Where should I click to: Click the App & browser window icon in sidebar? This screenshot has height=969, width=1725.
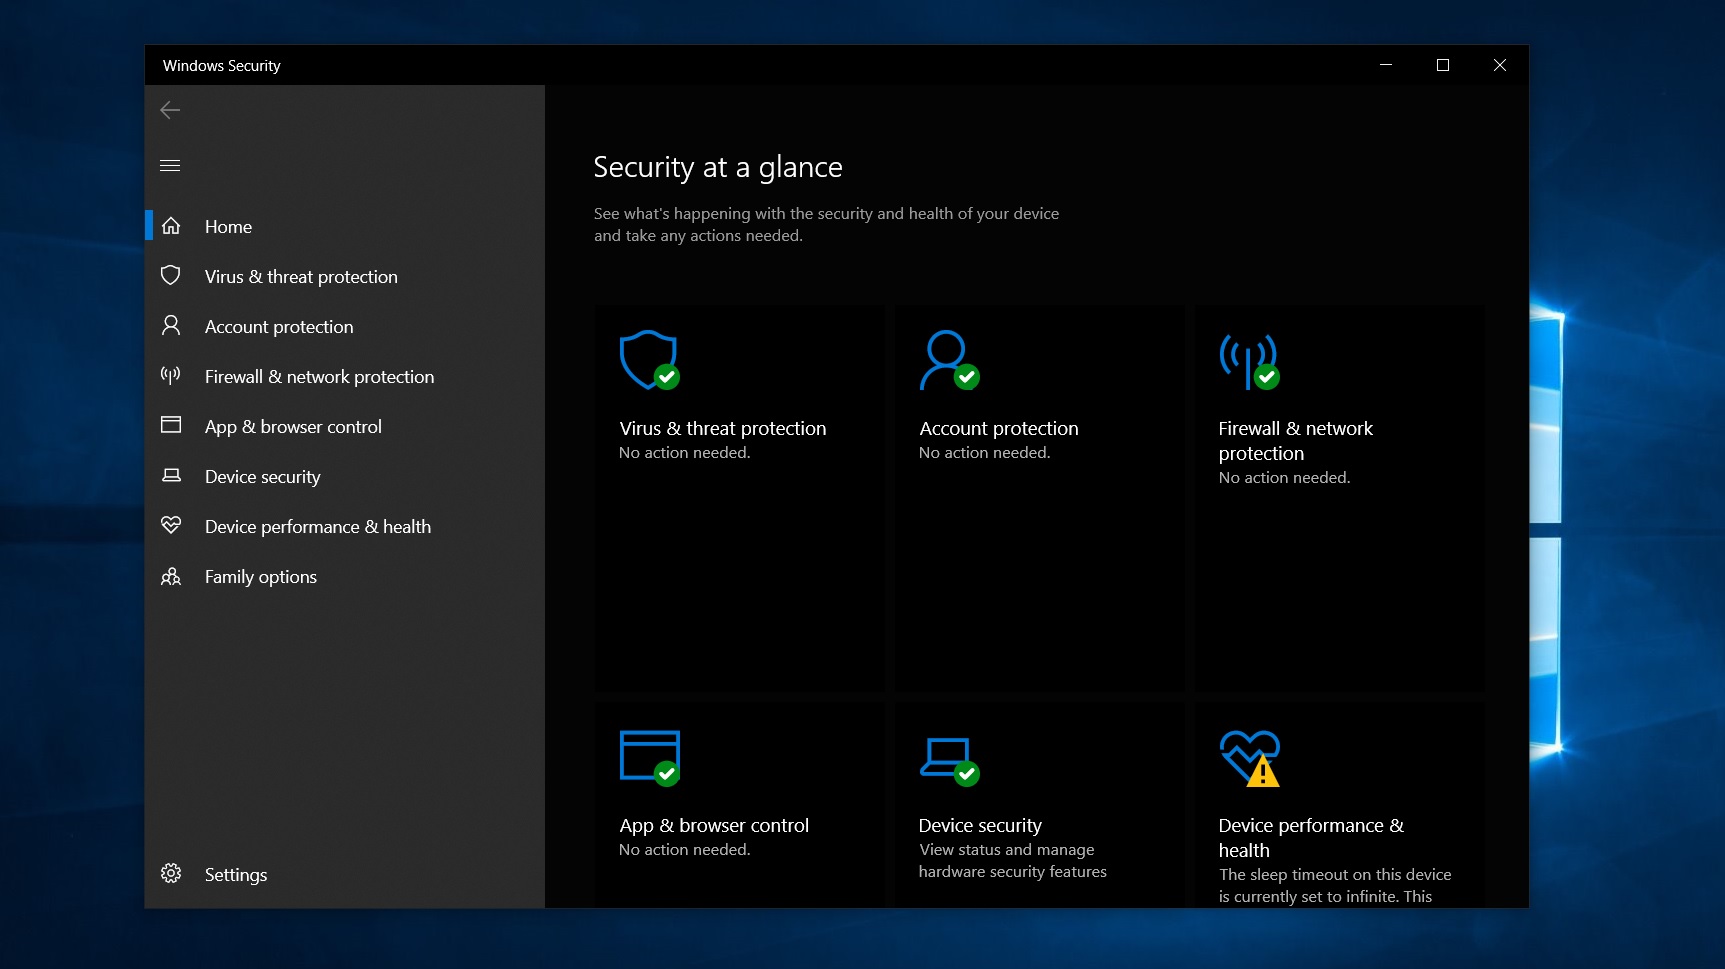[171, 425]
